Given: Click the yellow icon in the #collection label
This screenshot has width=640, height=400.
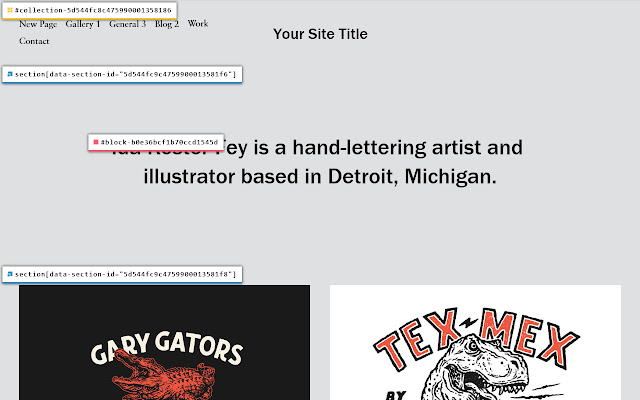Looking at the screenshot, I should [x=10, y=10].
